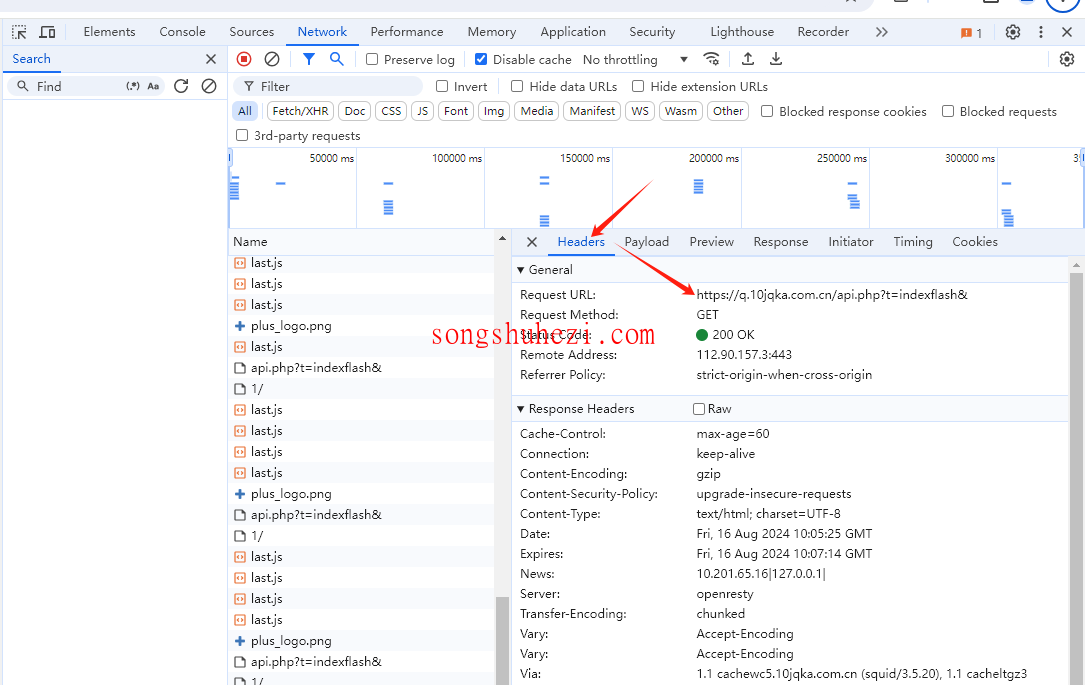Enable Hide data URLs checkbox

click(517, 86)
